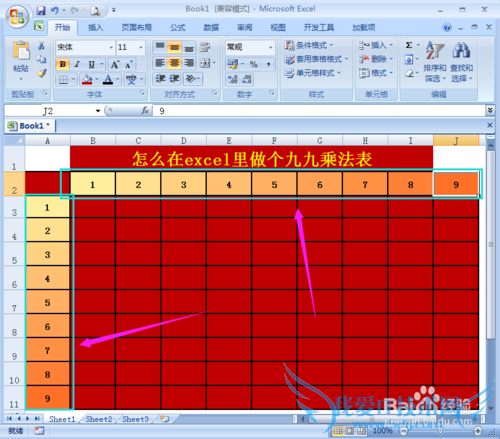Viewport: 500px width, 439px height.
Task: Apply percent style to cells
Action: [254, 64]
